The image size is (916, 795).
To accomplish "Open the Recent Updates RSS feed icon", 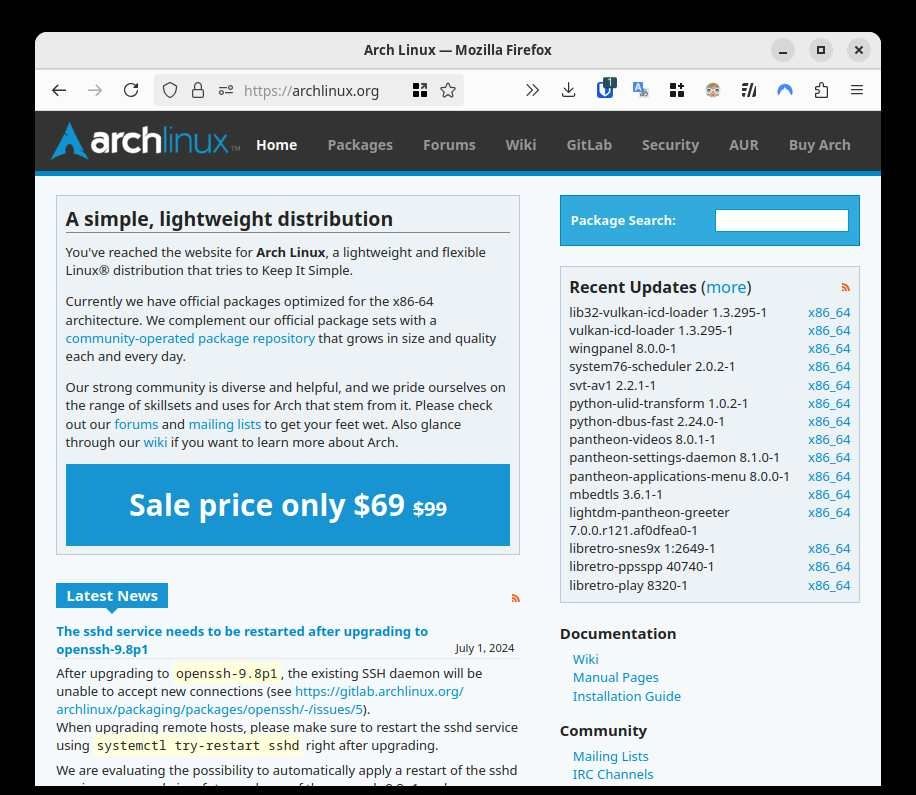I will pos(845,287).
